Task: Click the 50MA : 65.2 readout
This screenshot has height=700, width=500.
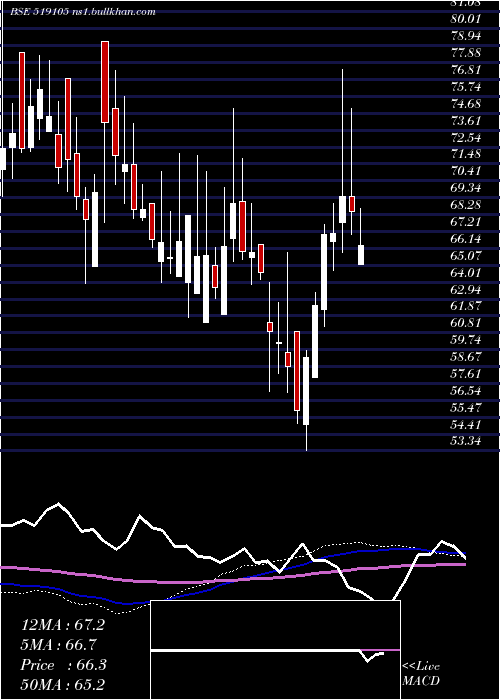Action: click(64, 684)
